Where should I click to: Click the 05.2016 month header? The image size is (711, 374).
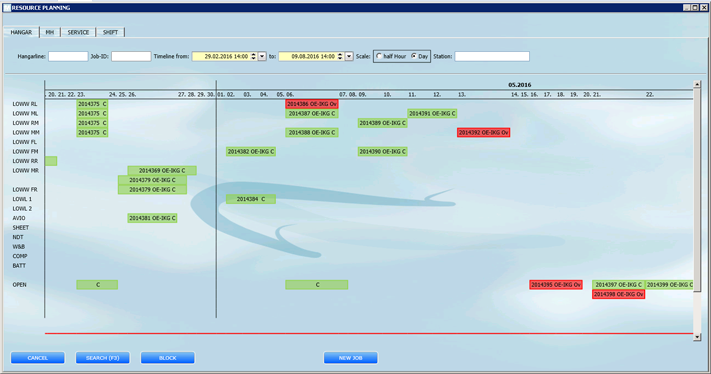point(520,85)
